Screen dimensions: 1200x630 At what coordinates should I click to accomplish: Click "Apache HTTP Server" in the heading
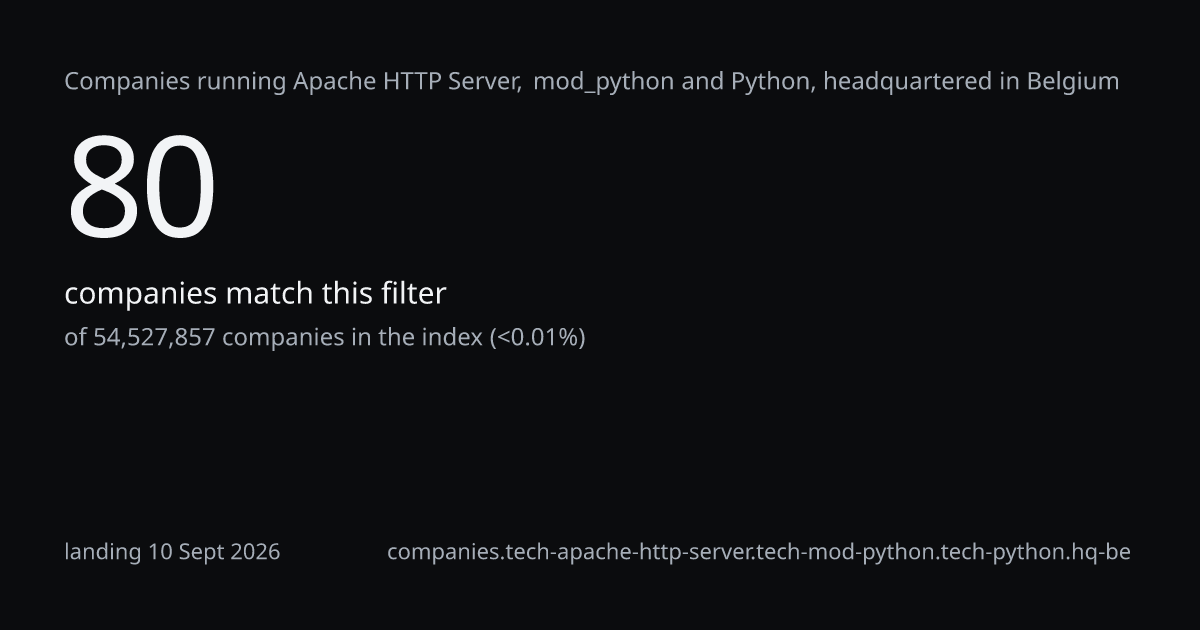tap(406, 81)
